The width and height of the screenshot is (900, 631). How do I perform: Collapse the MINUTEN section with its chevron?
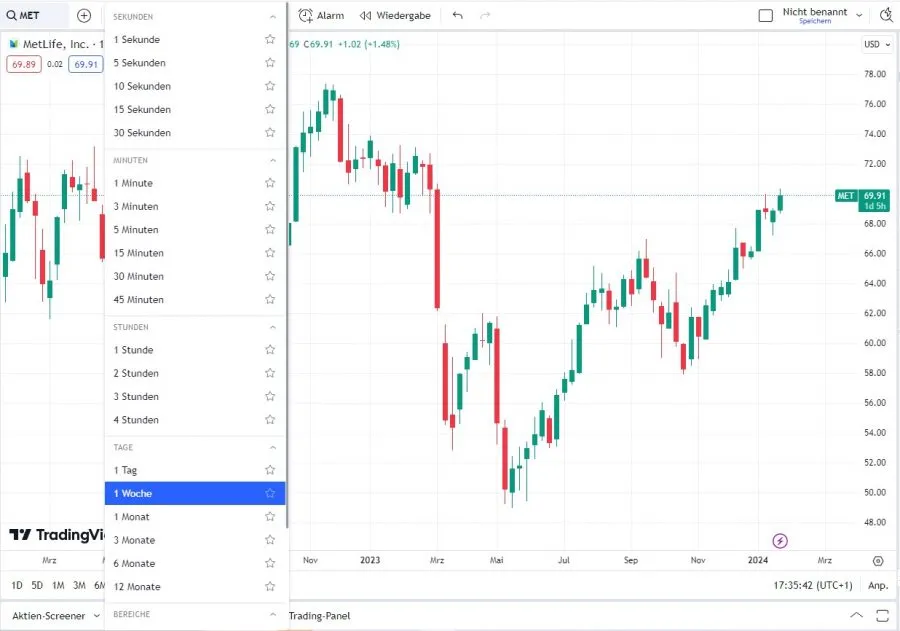pyautogui.click(x=270, y=159)
